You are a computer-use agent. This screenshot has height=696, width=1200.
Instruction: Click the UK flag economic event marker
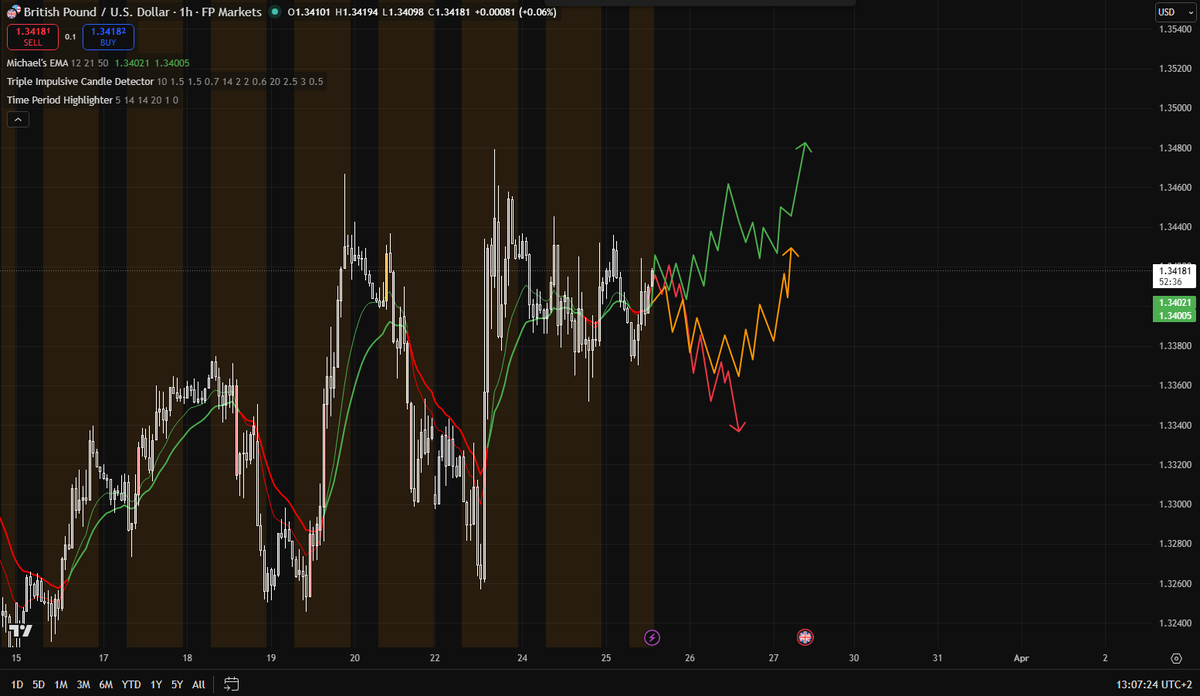point(804,636)
